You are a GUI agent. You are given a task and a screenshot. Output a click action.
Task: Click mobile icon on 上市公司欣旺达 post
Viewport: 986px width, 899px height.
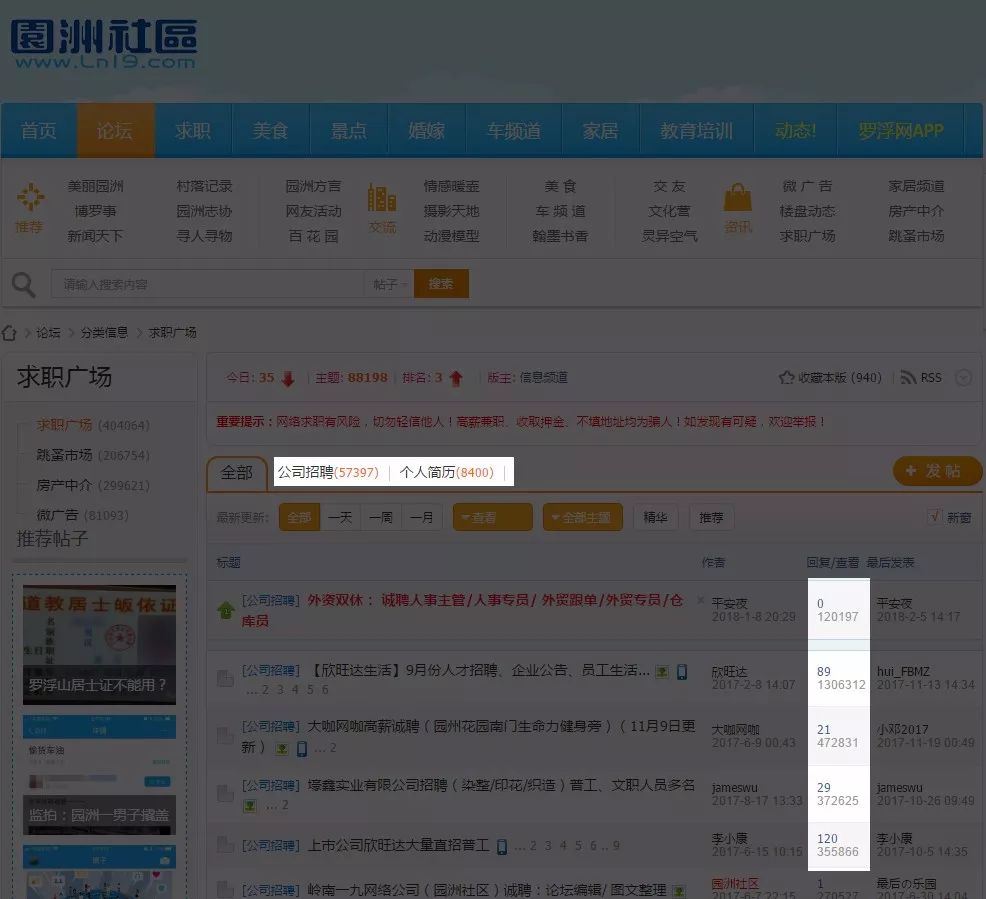(502, 846)
